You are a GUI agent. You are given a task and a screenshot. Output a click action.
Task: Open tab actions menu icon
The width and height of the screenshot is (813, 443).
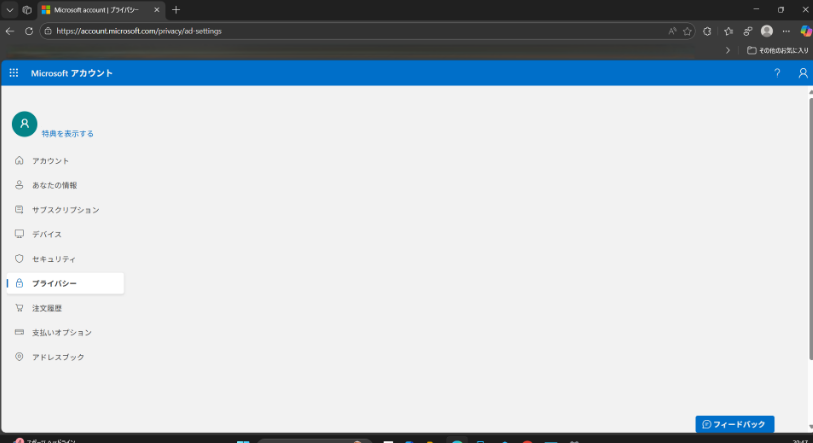tap(27, 10)
